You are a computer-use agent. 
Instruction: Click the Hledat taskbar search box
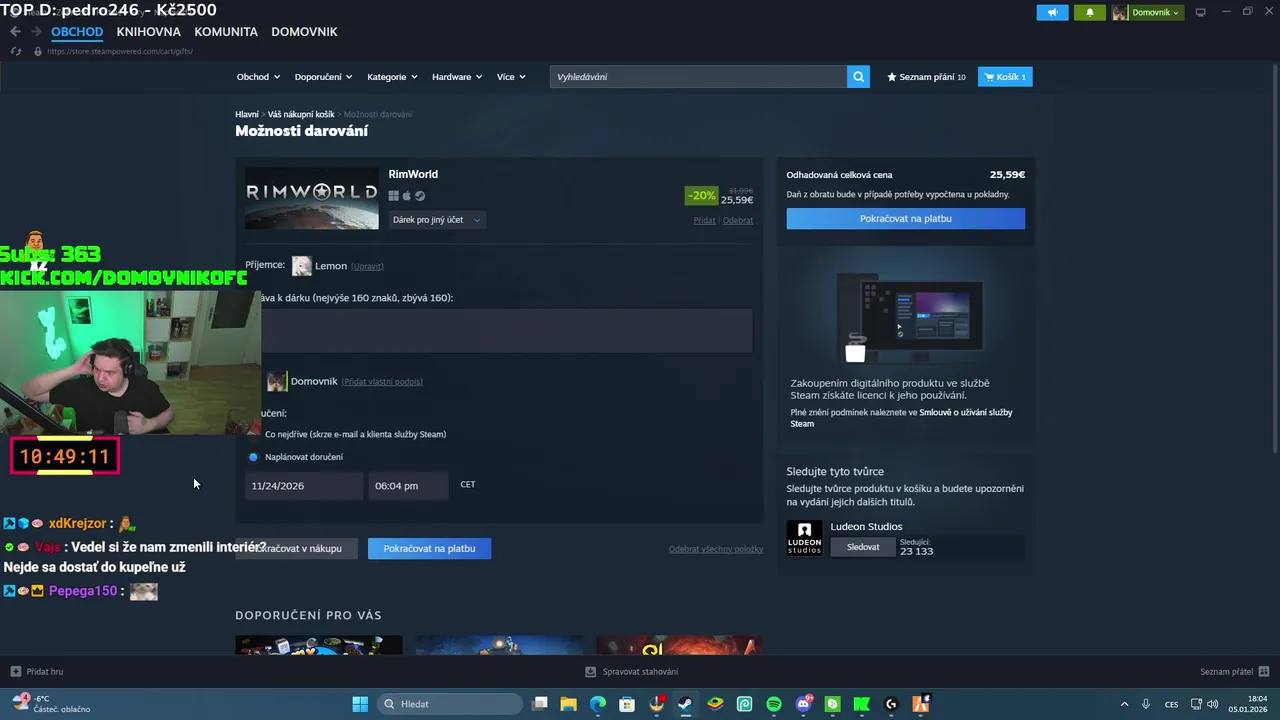point(450,704)
